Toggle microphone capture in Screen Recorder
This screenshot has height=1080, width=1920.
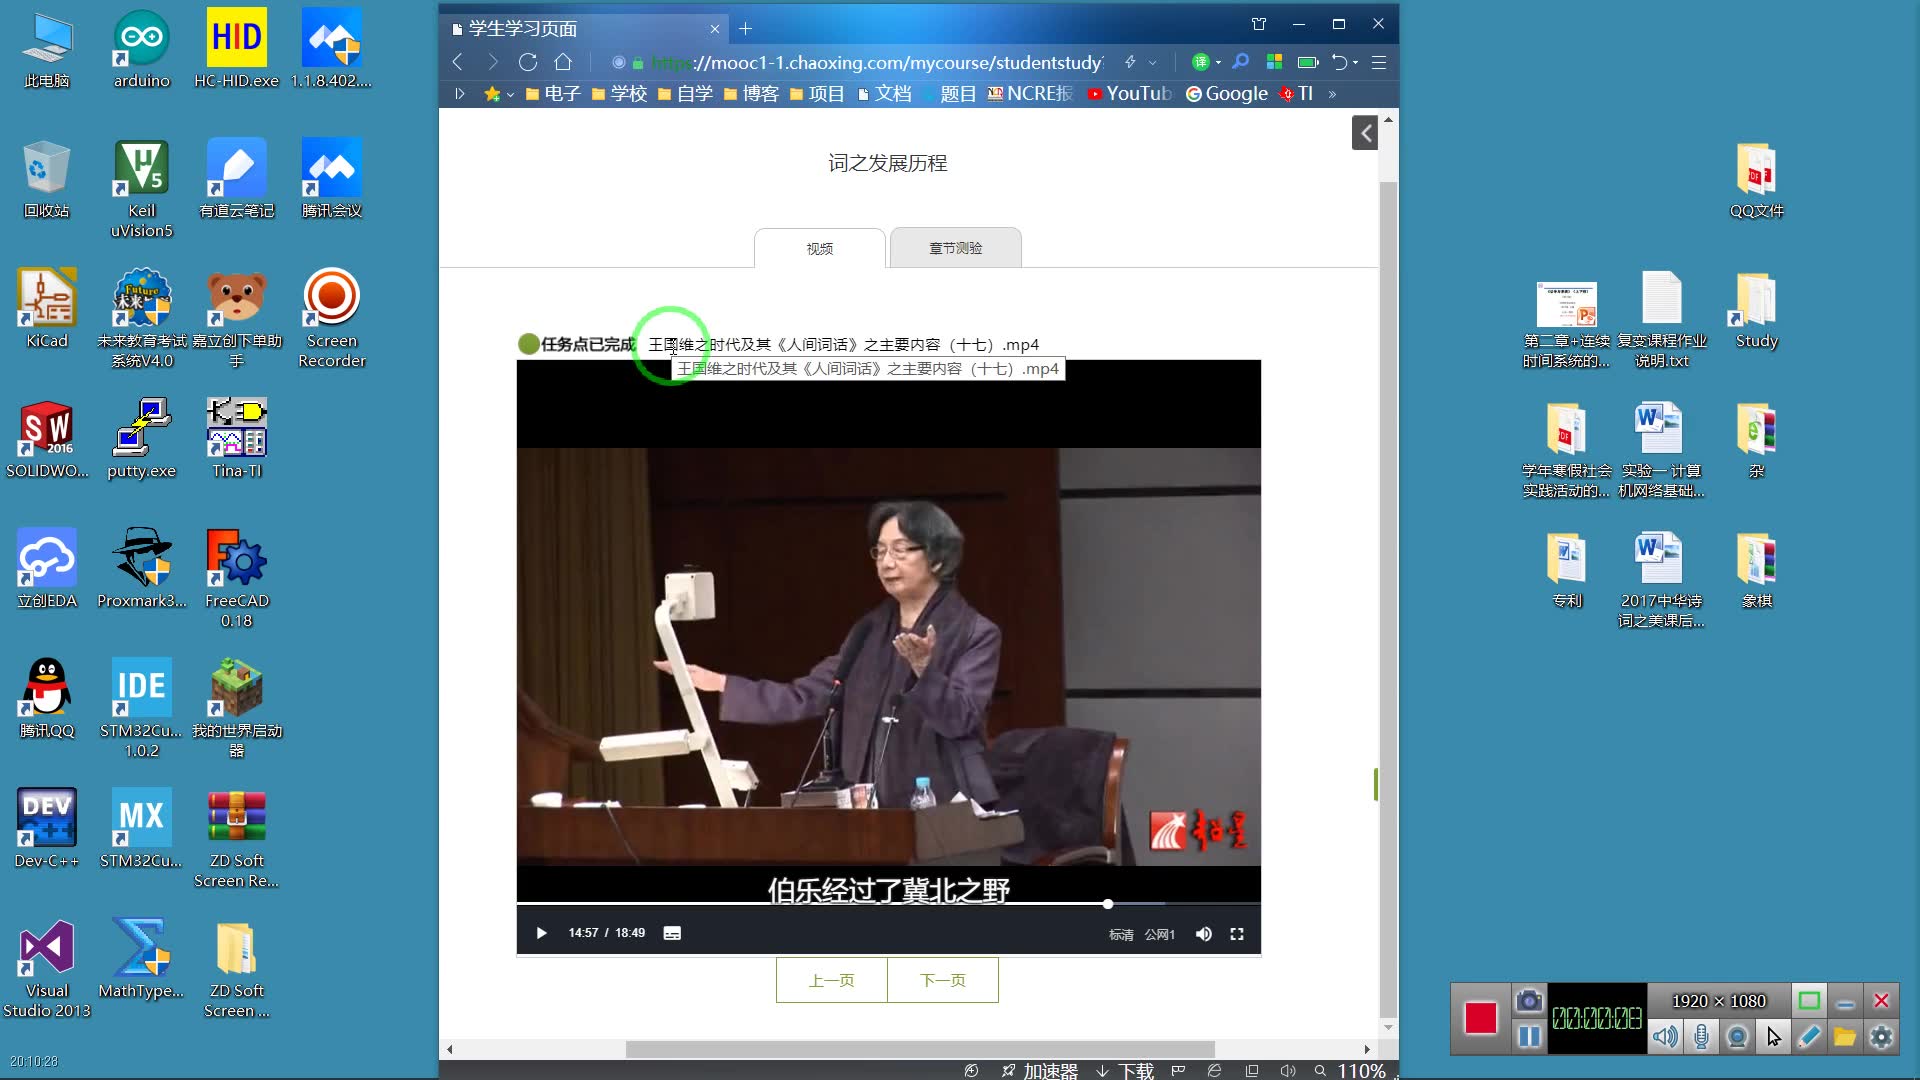click(1703, 1037)
